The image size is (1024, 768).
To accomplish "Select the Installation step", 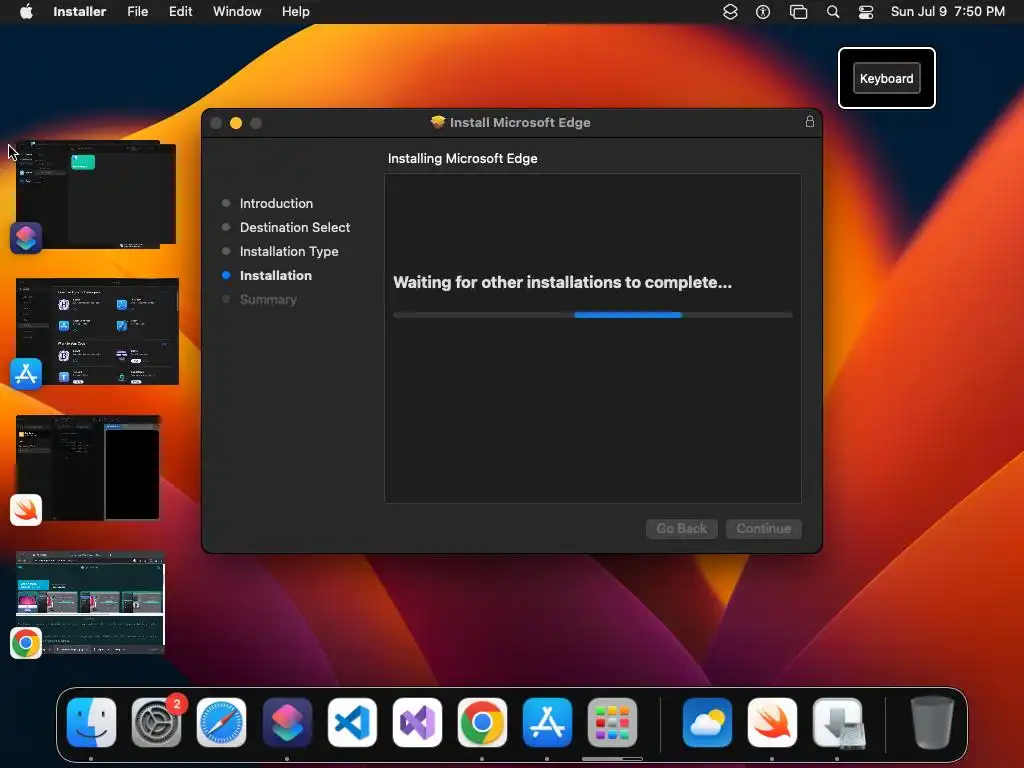I will click(x=276, y=276).
